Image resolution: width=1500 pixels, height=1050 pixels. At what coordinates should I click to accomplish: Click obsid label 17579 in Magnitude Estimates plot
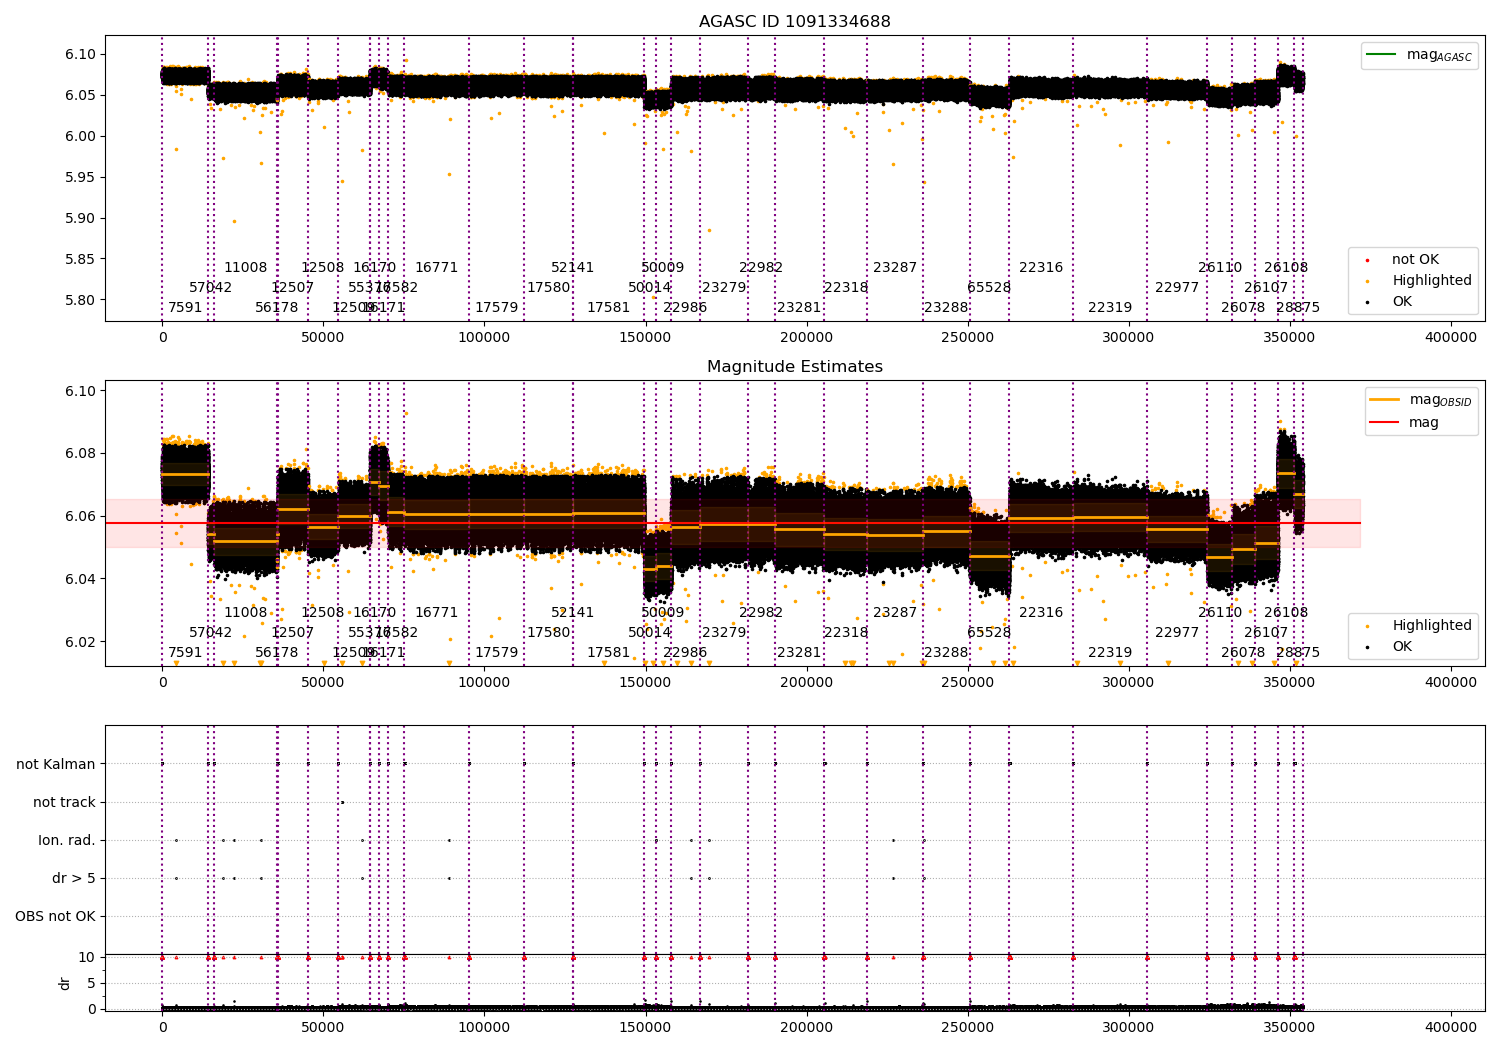496,652
